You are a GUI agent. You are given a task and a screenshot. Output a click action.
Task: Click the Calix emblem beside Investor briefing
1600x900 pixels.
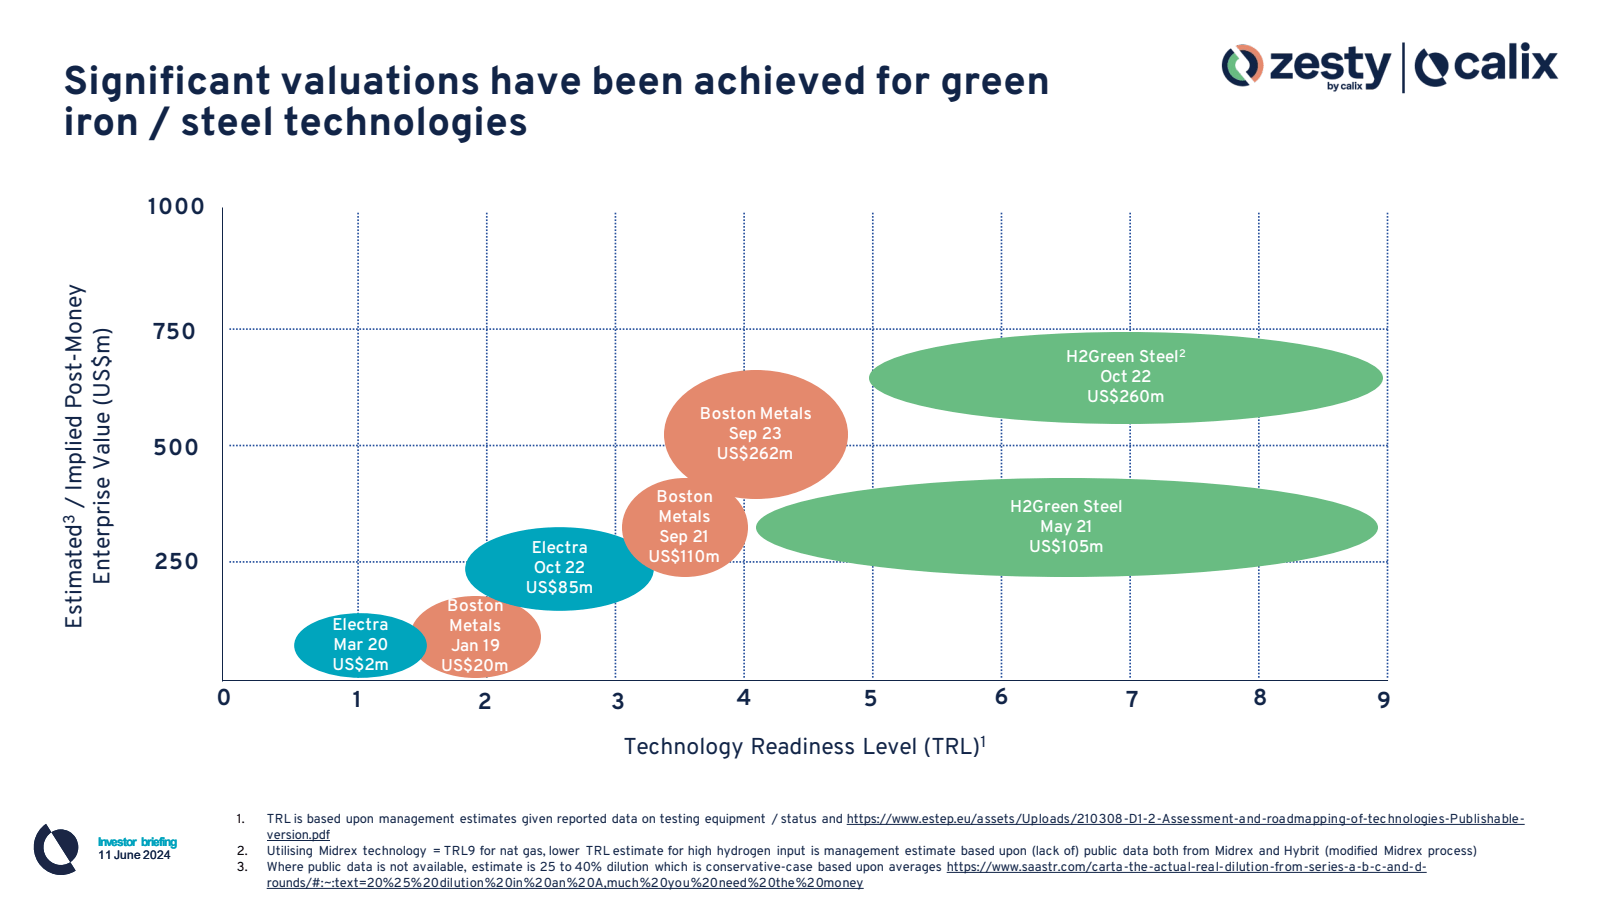point(56,849)
